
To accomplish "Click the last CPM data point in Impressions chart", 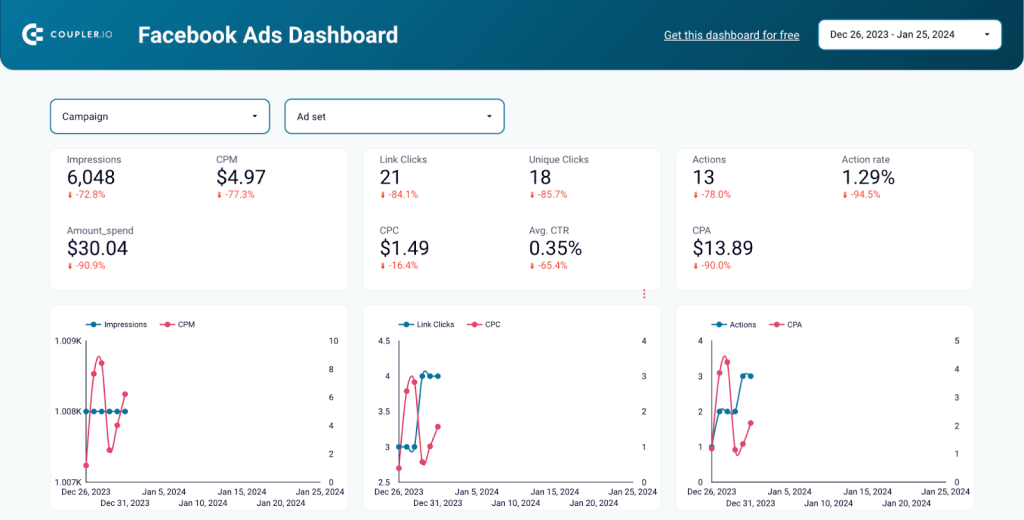I will 125,394.
